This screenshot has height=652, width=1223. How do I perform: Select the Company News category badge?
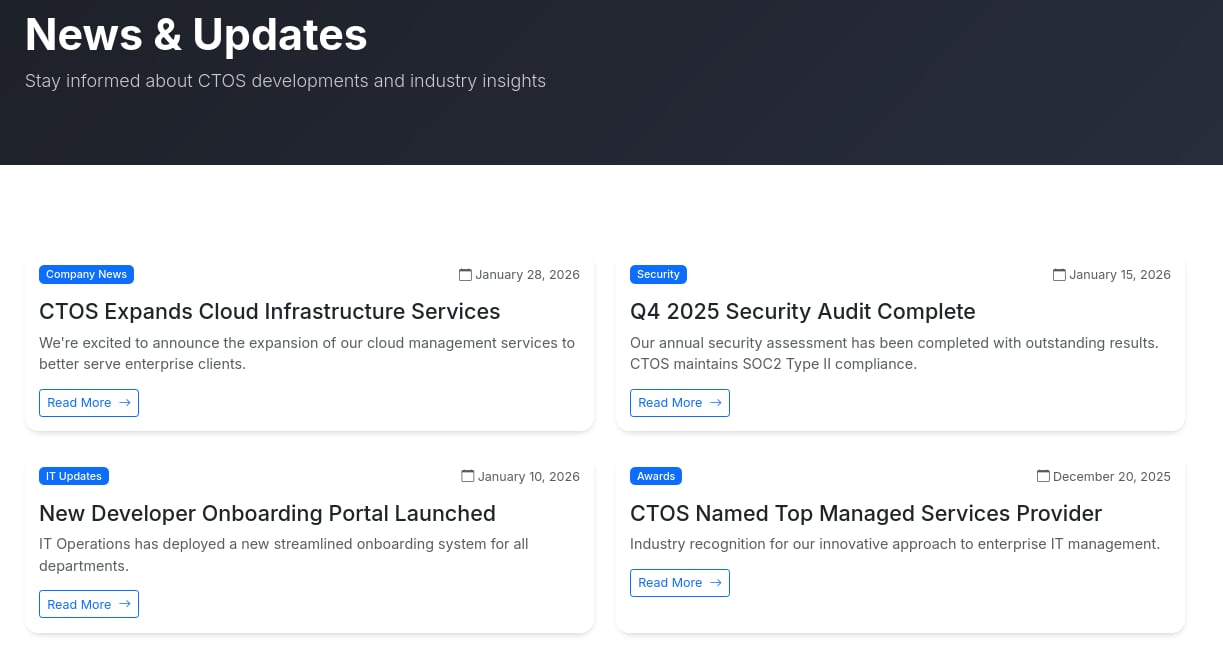(x=86, y=275)
